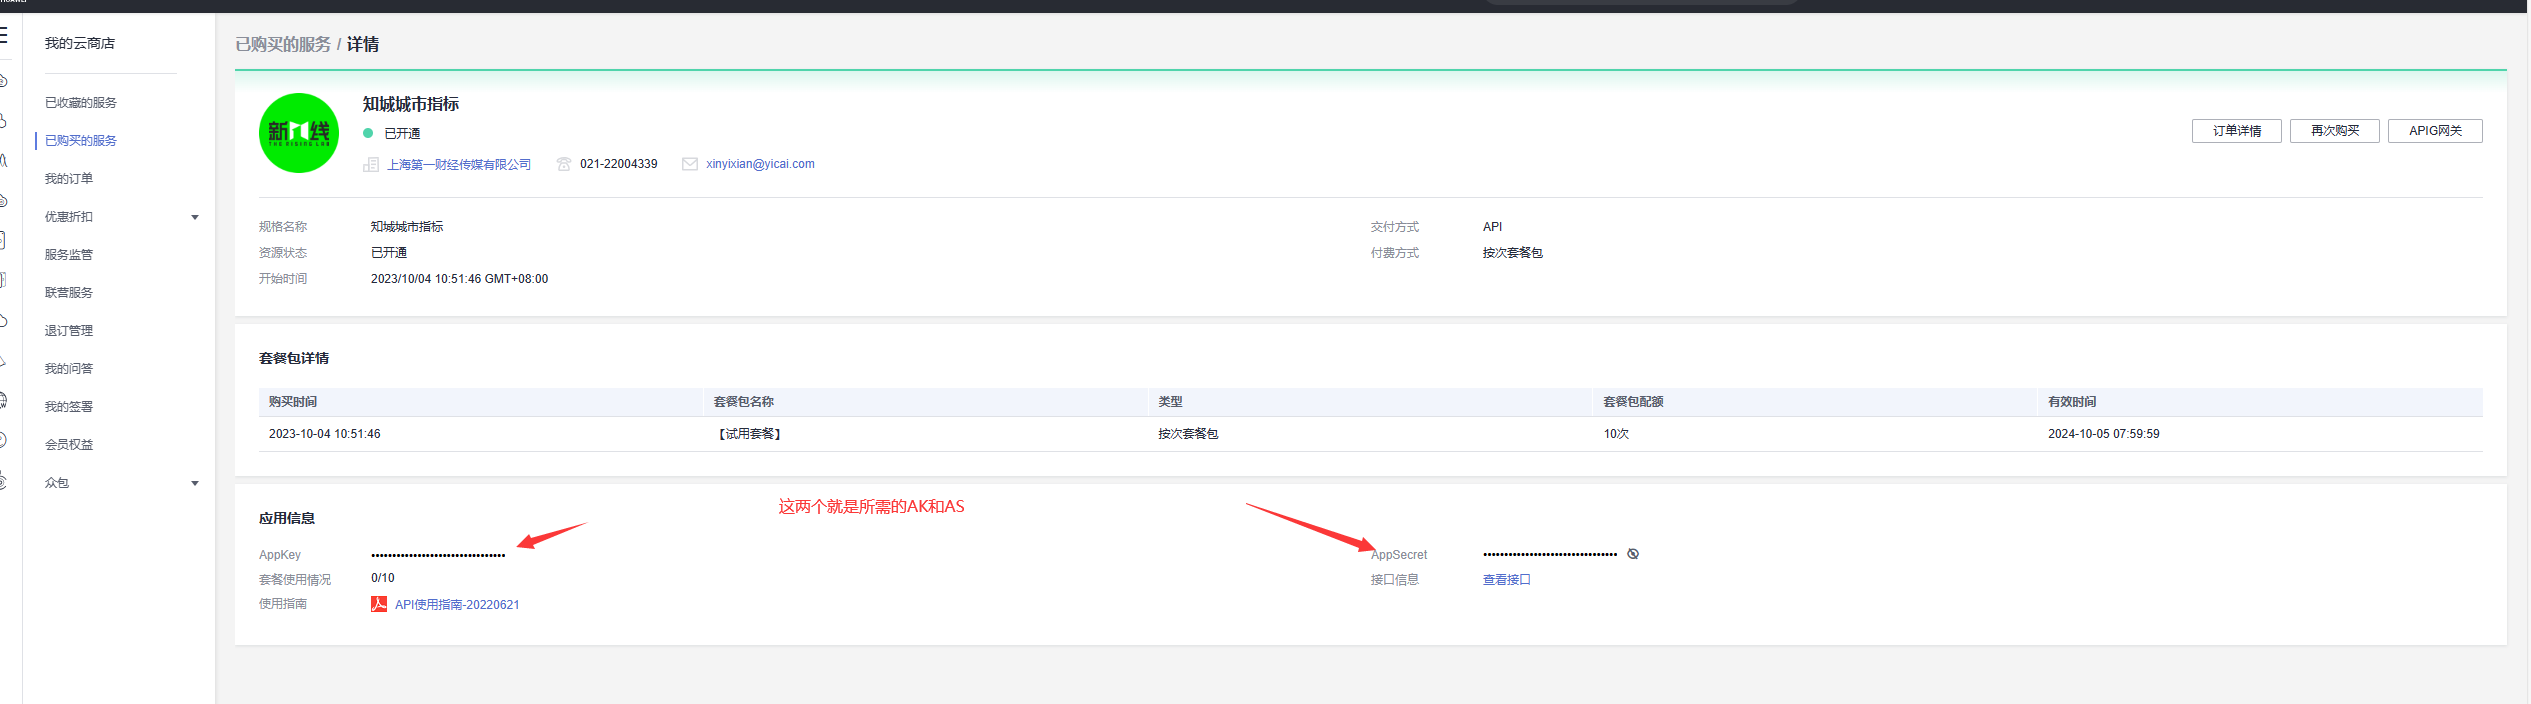Click the 按次套餐包 payment method value

click(1513, 253)
